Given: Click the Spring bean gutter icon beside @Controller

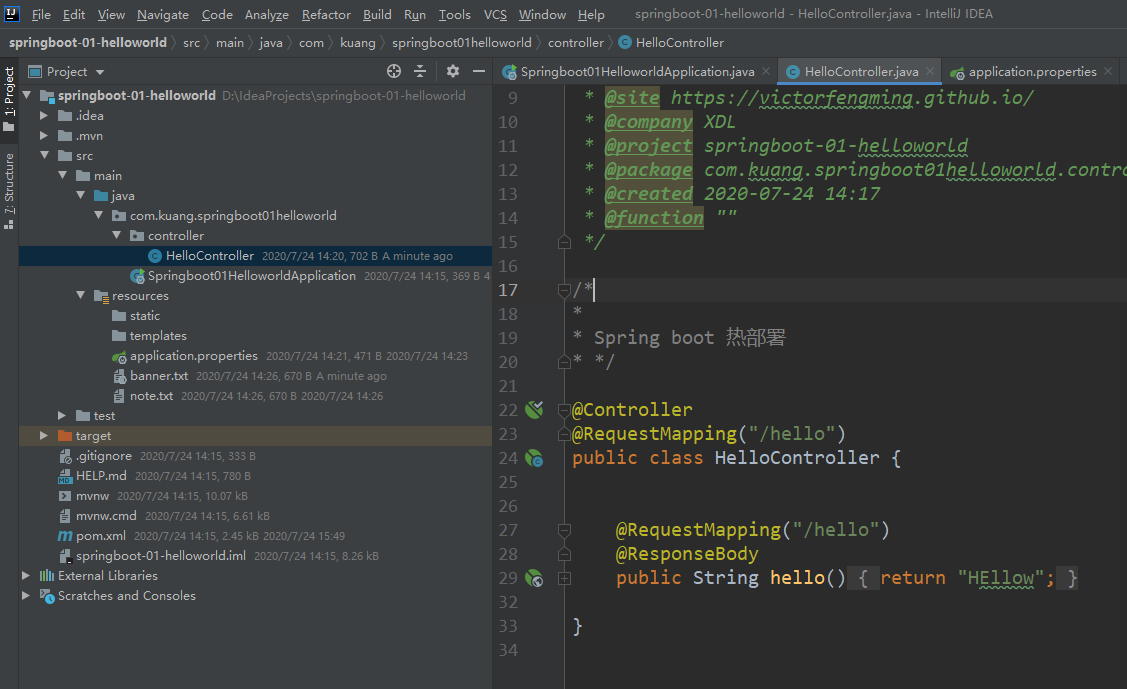Looking at the screenshot, I should [x=535, y=409].
